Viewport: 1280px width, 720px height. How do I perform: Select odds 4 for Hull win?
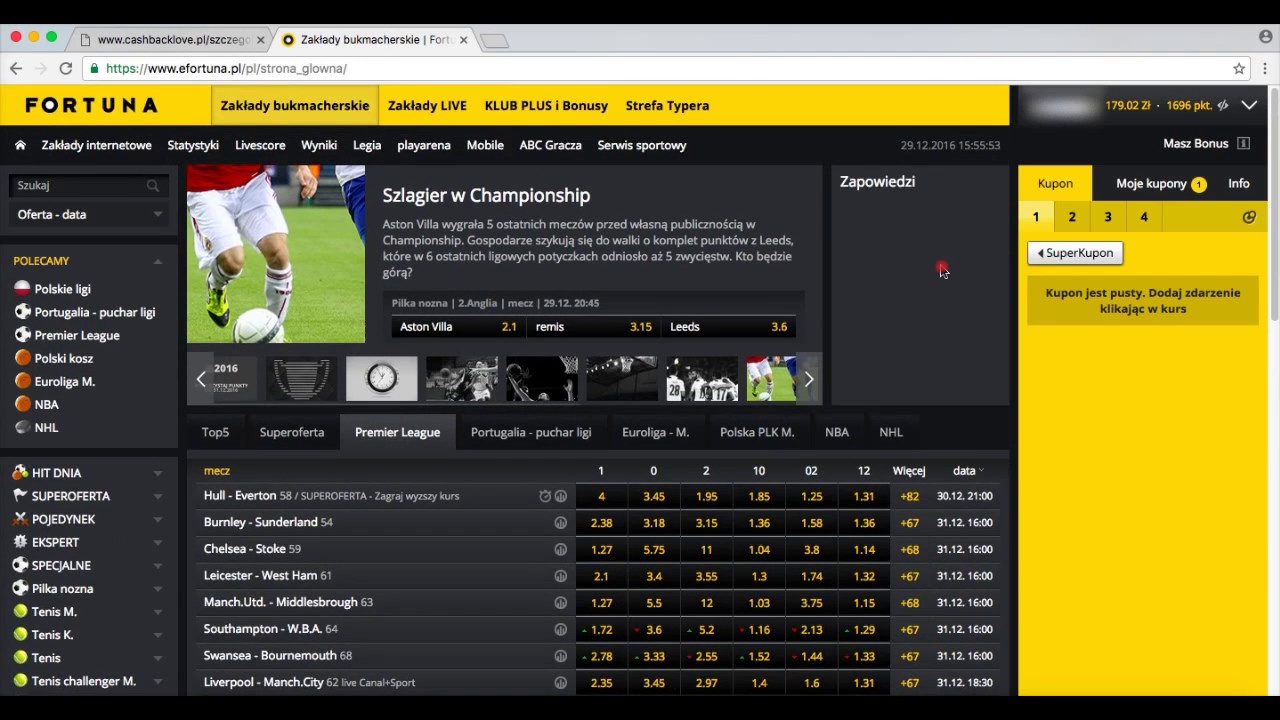601,496
